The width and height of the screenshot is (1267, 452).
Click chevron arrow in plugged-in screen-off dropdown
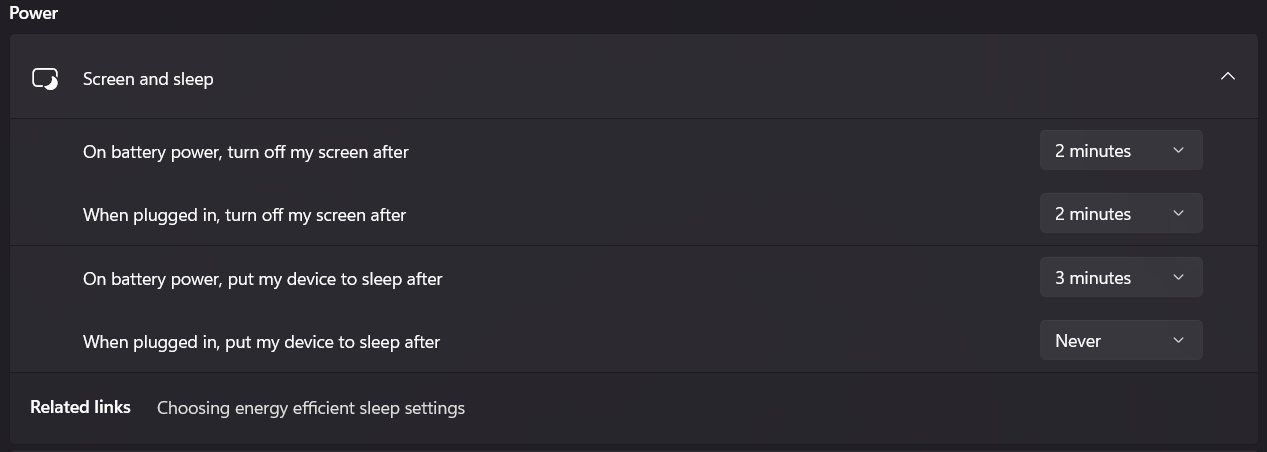pos(1178,214)
